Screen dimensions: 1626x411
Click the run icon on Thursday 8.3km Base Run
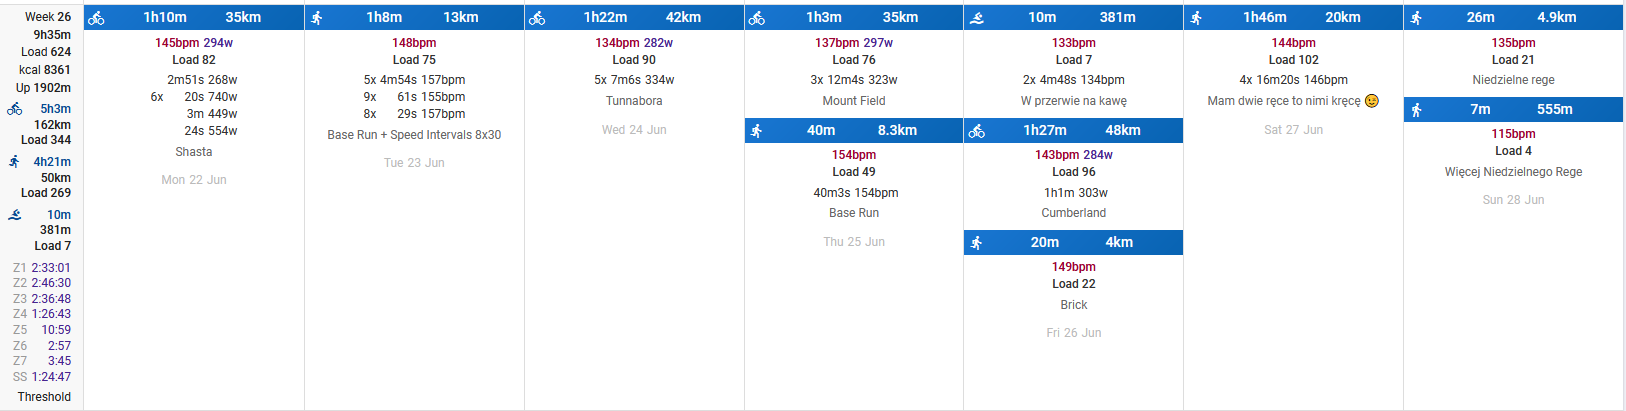point(757,131)
